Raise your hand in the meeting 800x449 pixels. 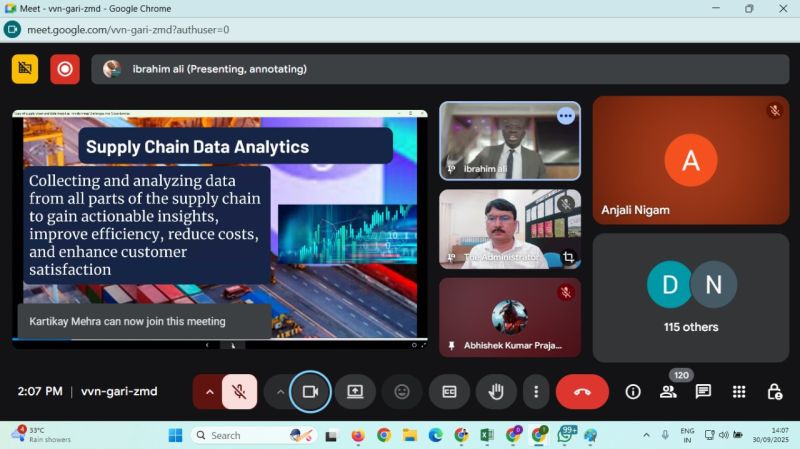(x=496, y=392)
